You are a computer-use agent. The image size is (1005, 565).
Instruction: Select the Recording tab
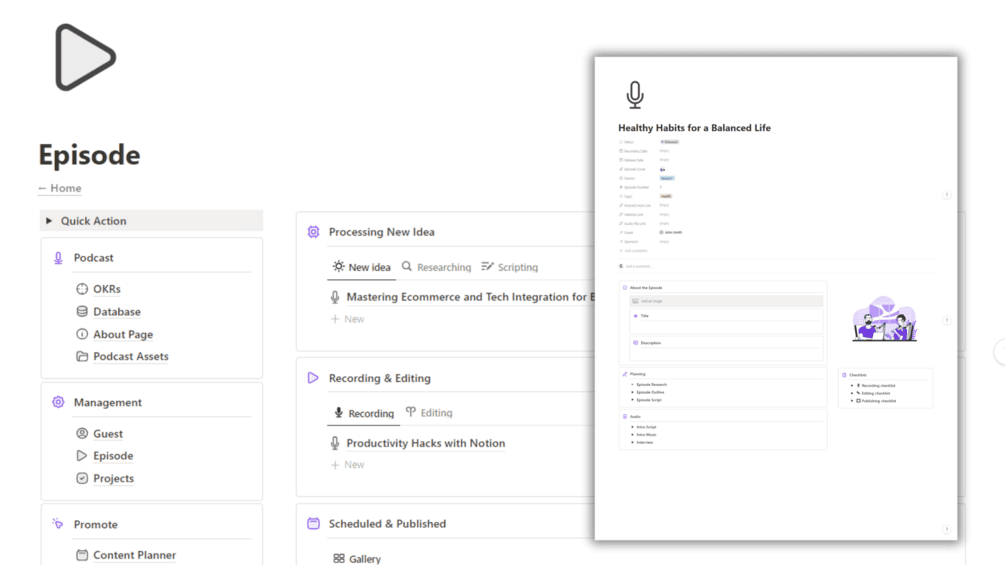(x=363, y=413)
